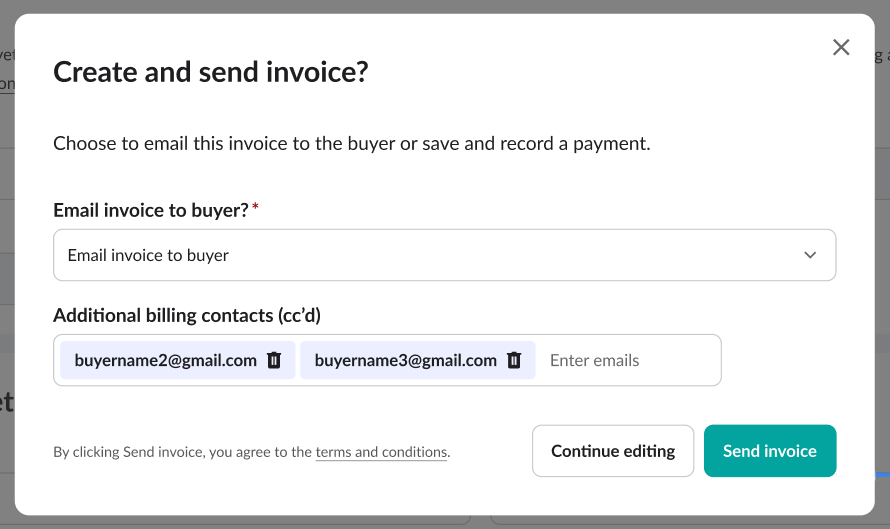The image size is (890, 529).
Task: Click the Create and send invoice? heading
Action: pyautogui.click(x=210, y=72)
